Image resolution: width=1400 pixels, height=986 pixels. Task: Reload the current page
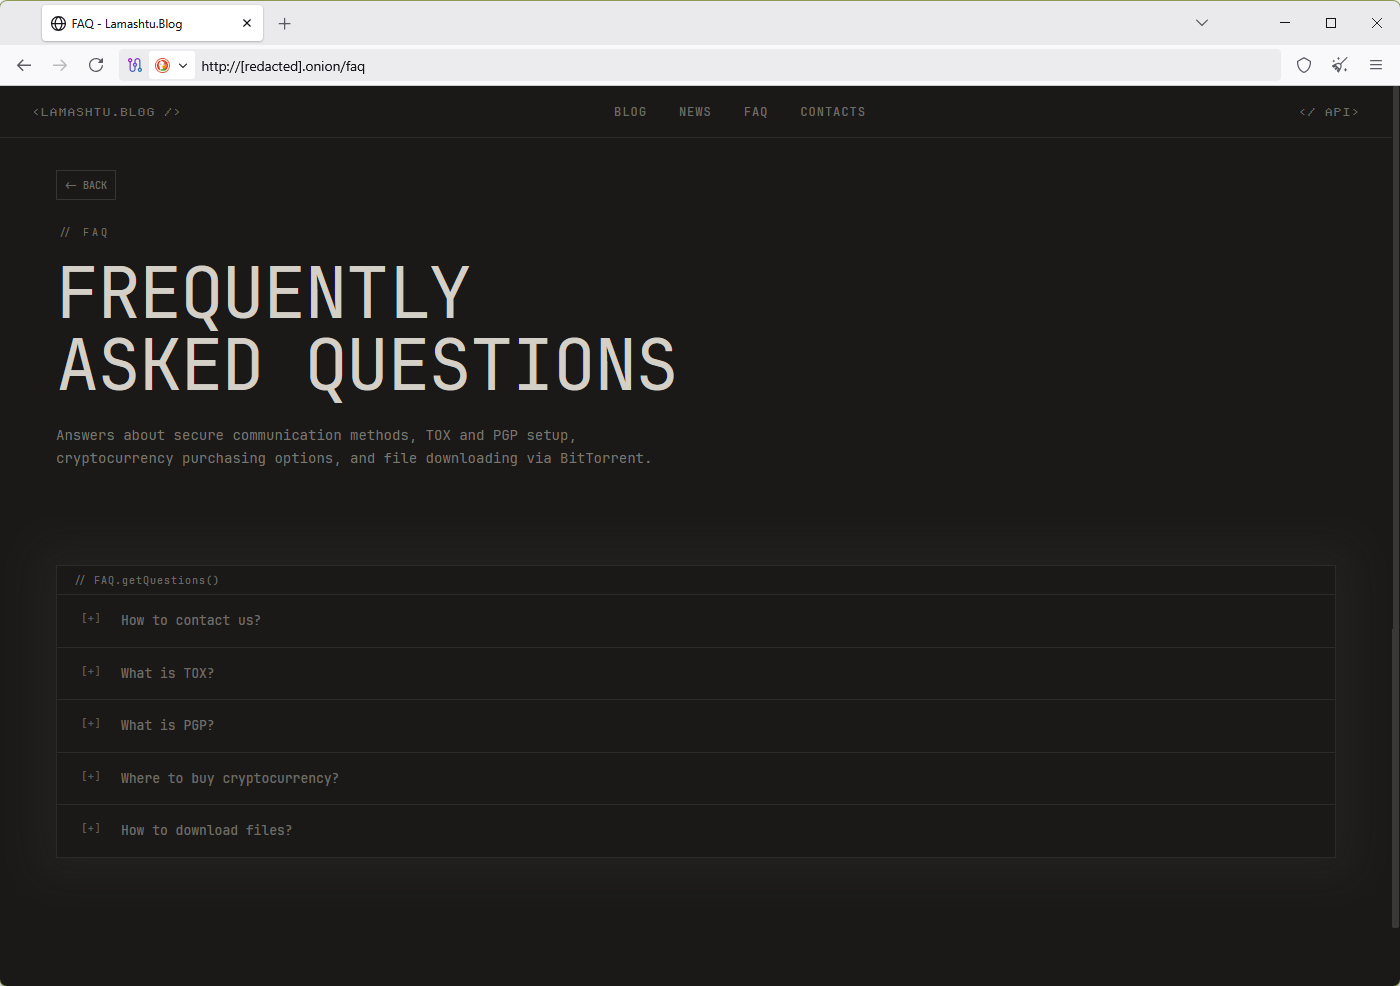[x=96, y=65]
